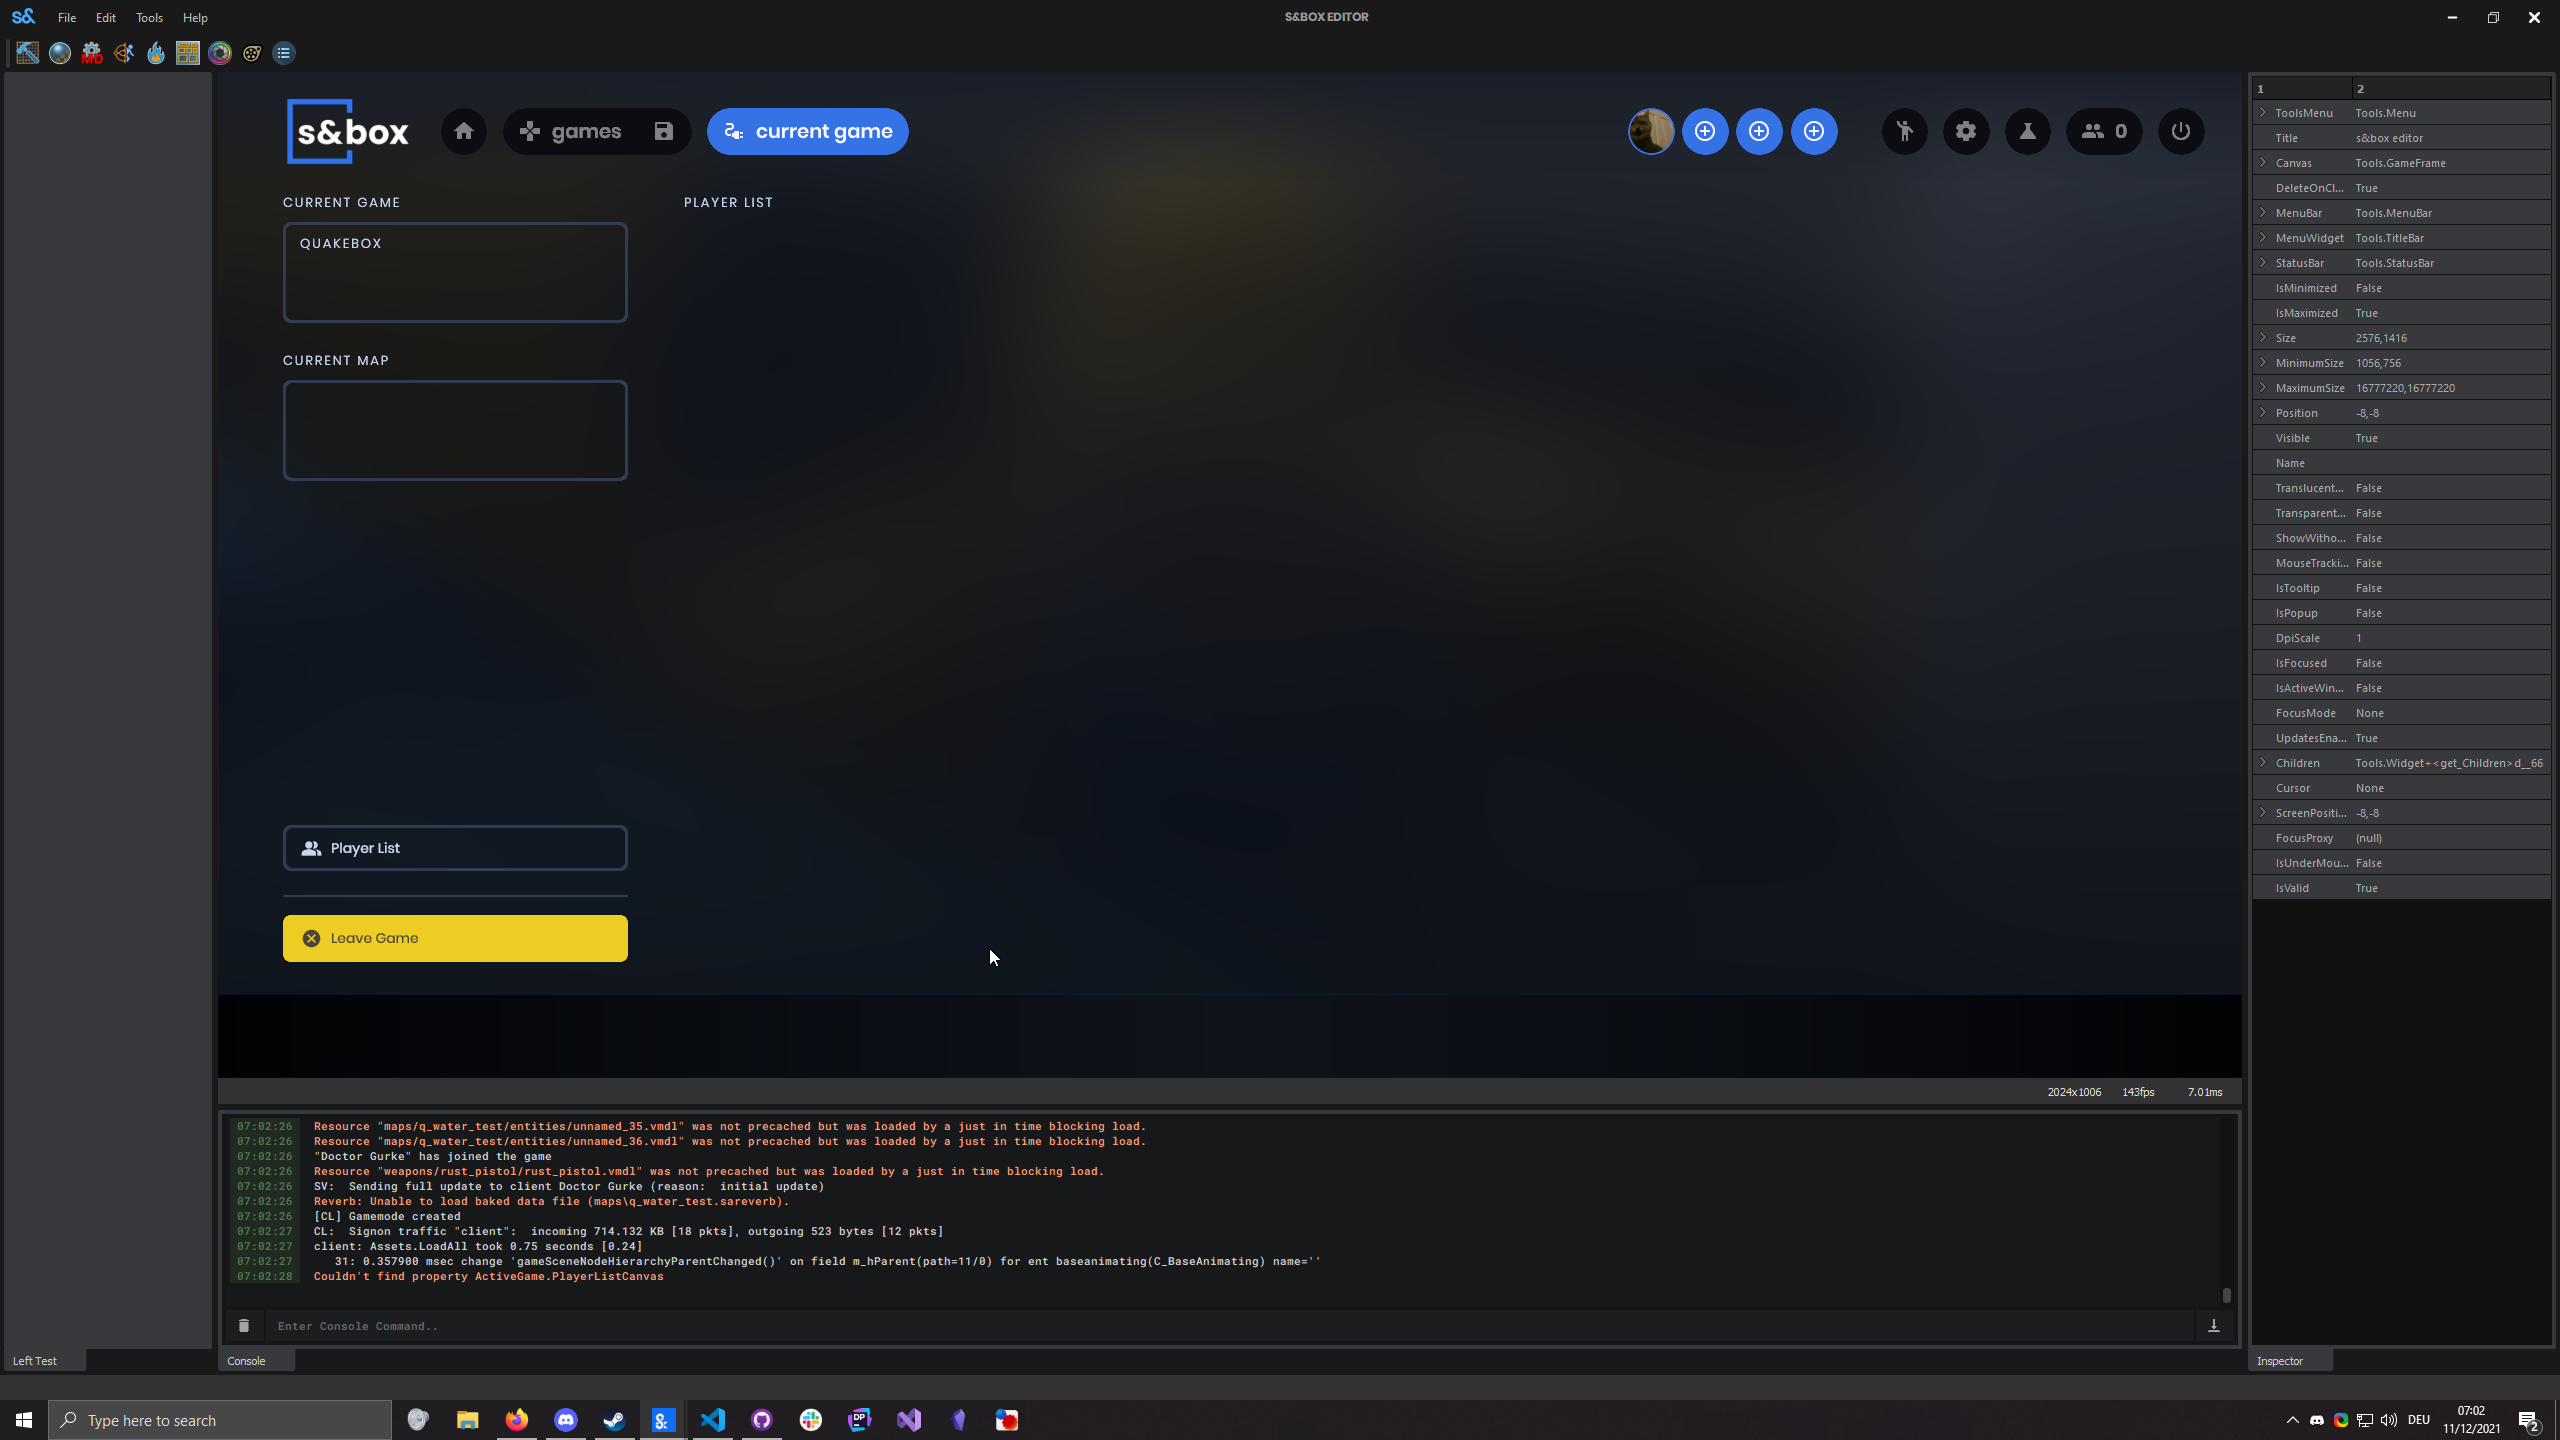Expand the MinimumSize property row
Image resolution: width=2560 pixels, height=1440 pixels.
(2263, 362)
